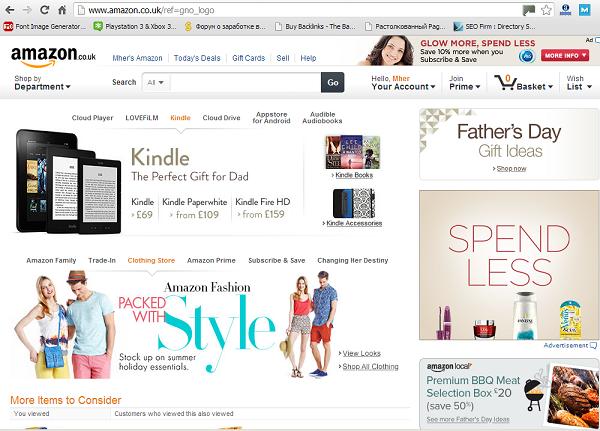This screenshot has height=431, width=600.
Task: Go to the browser home icon
Action: pyautogui.click(x=62, y=10)
